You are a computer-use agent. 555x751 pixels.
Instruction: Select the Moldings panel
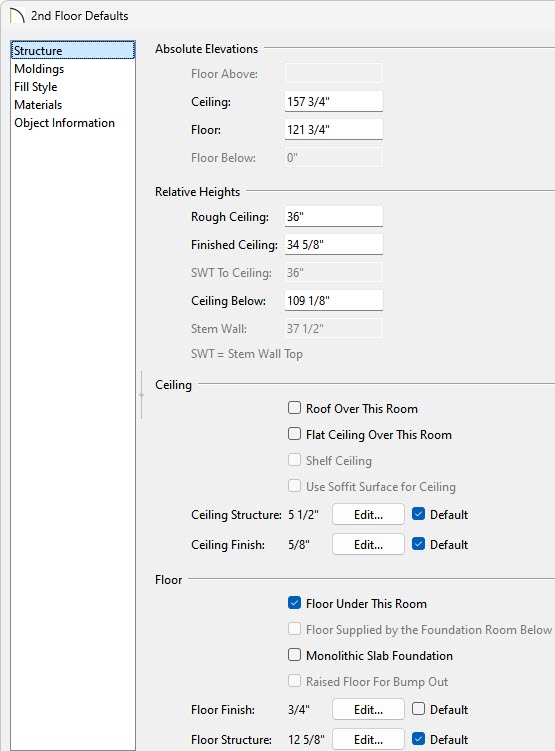click(39, 69)
